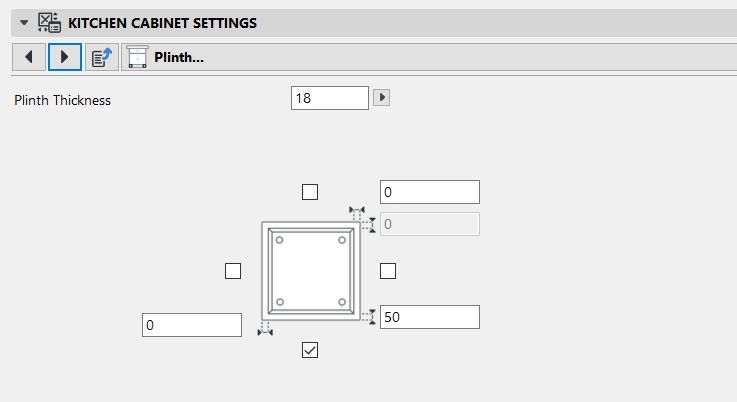Viewport: 737px width, 402px height.
Task: Open the settings page list icon
Action: click(x=101, y=57)
